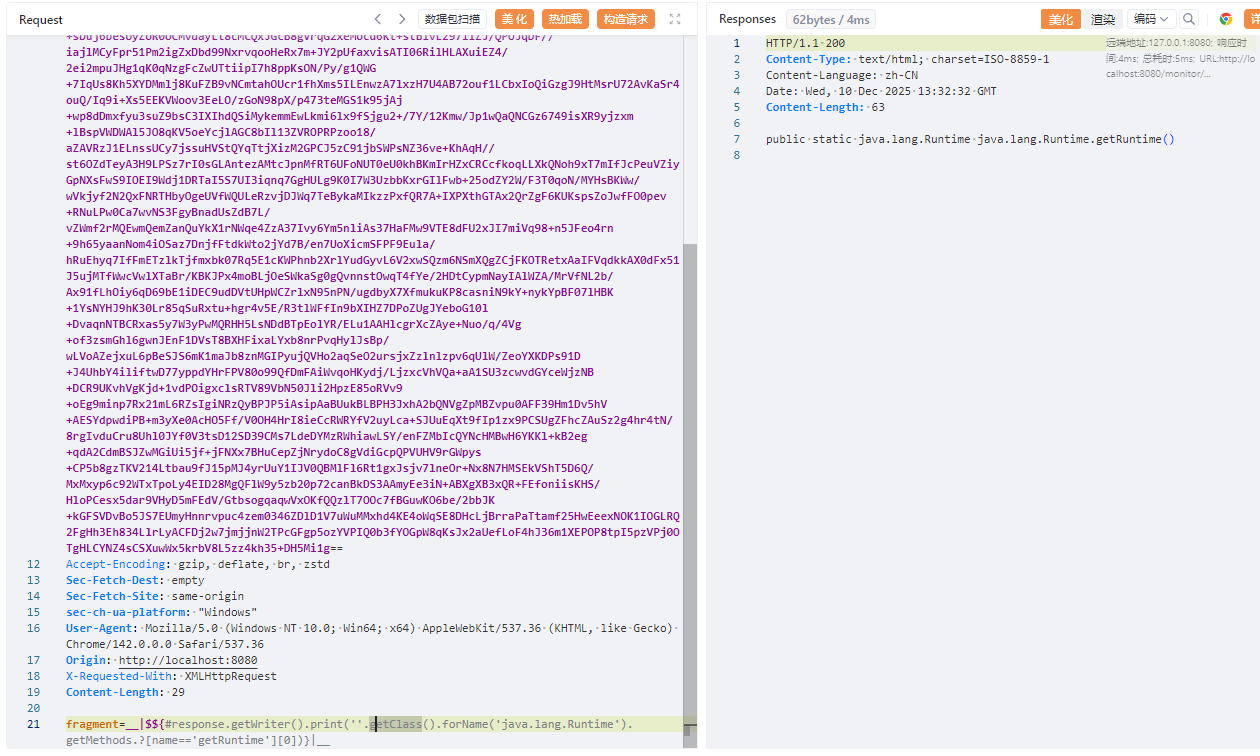This screenshot has width=1260, height=756.
Task: Go to previous request with left chevron
Action: click(378, 19)
